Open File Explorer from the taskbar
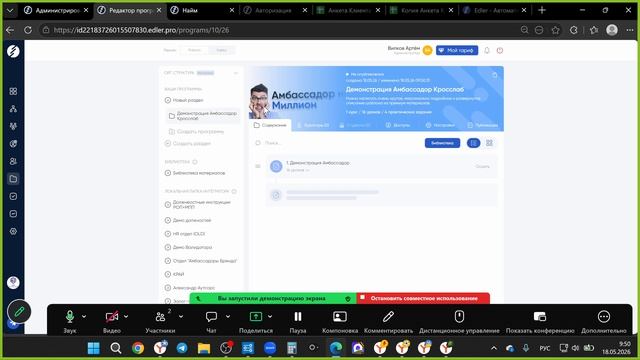The width and height of the screenshot is (640, 360). [x=204, y=348]
